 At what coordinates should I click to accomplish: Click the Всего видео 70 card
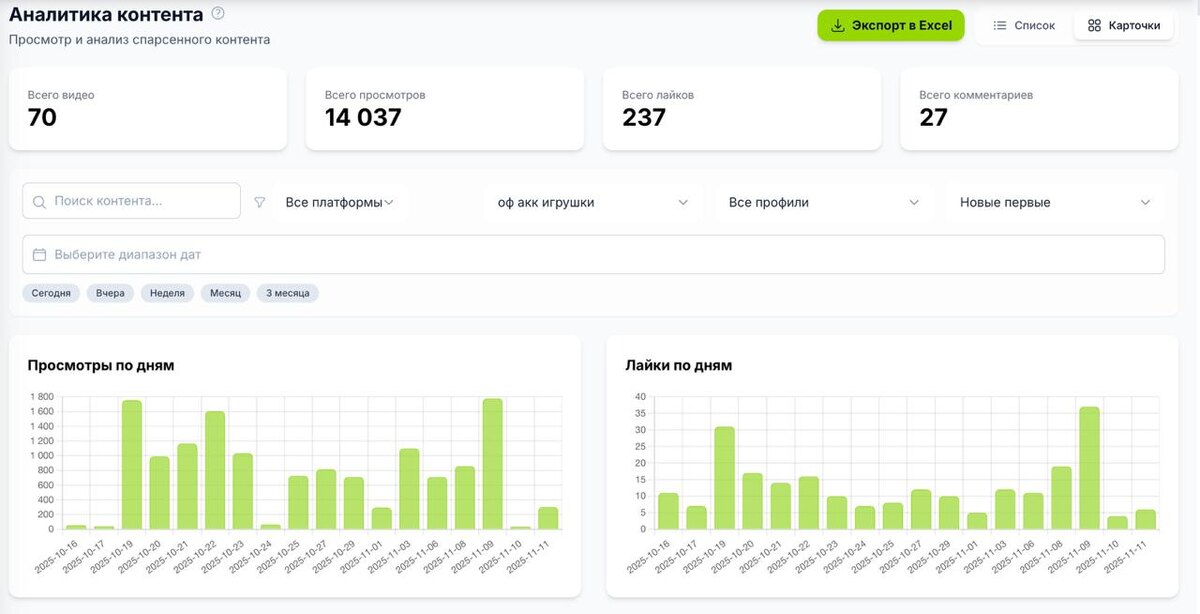(148, 109)
